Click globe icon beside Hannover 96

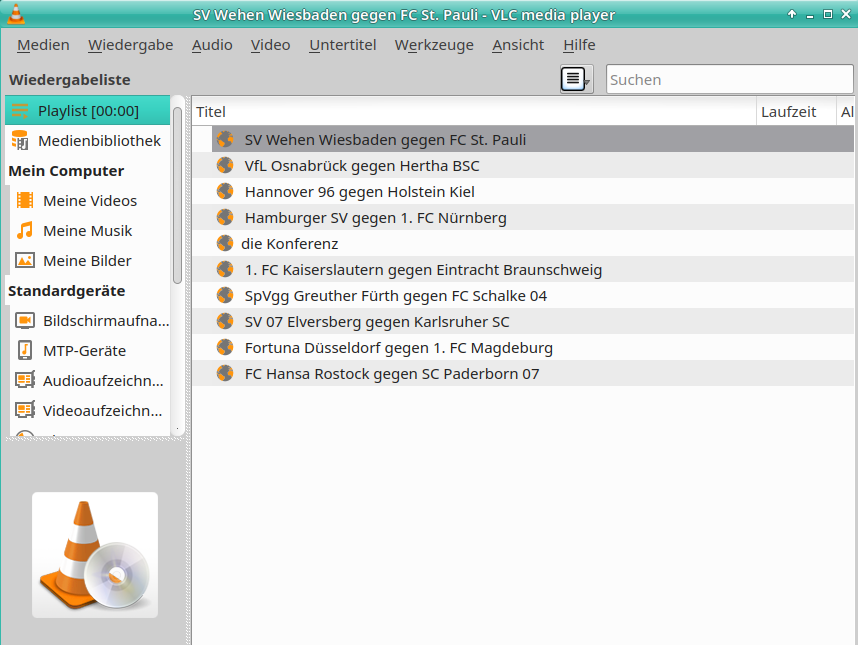[x=225, y=191]
